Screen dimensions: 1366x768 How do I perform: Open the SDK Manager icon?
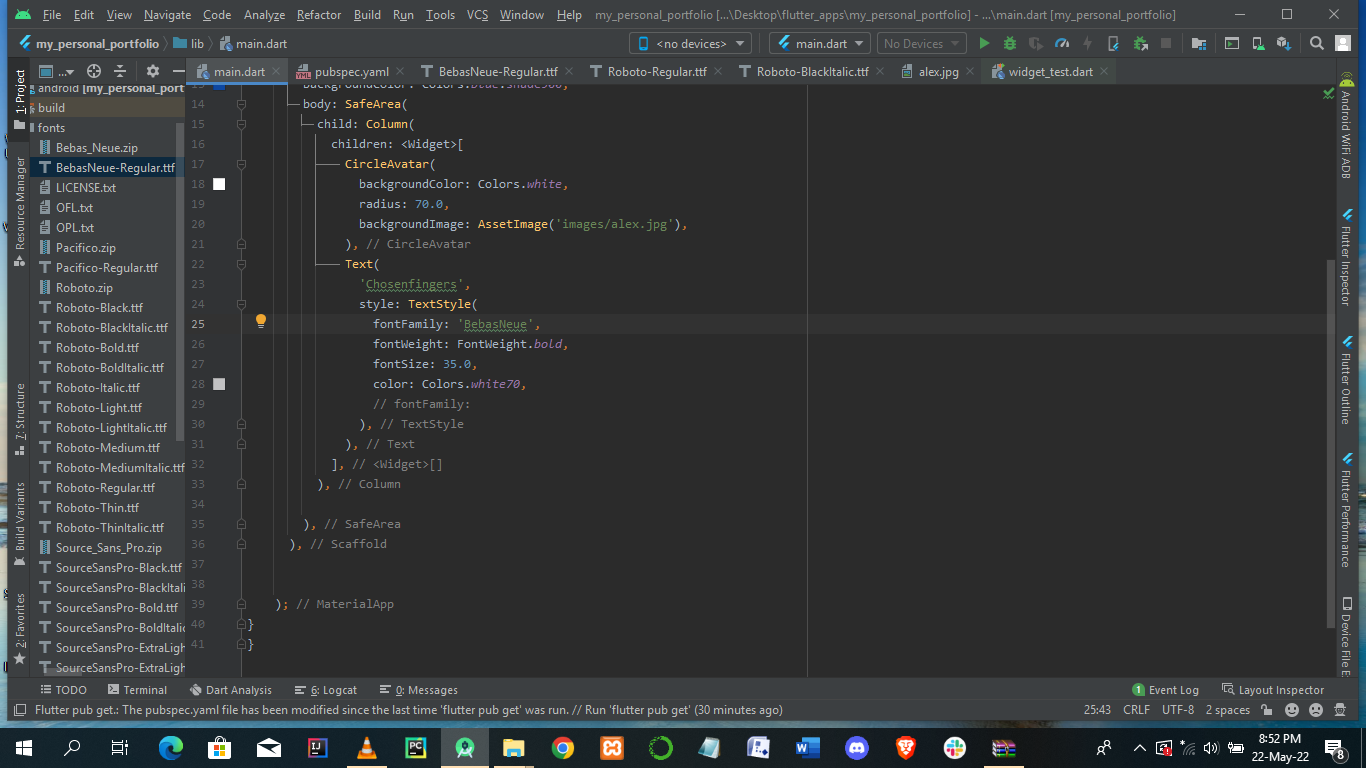[1284, 44]
